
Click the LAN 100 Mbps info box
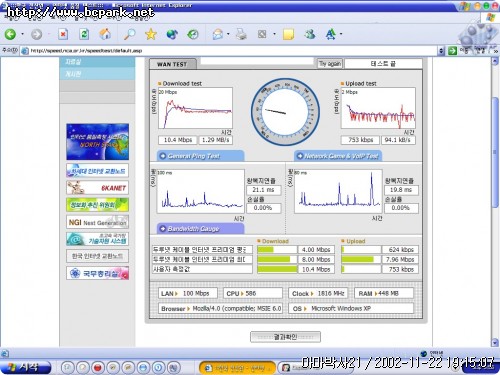coord(188,293)
